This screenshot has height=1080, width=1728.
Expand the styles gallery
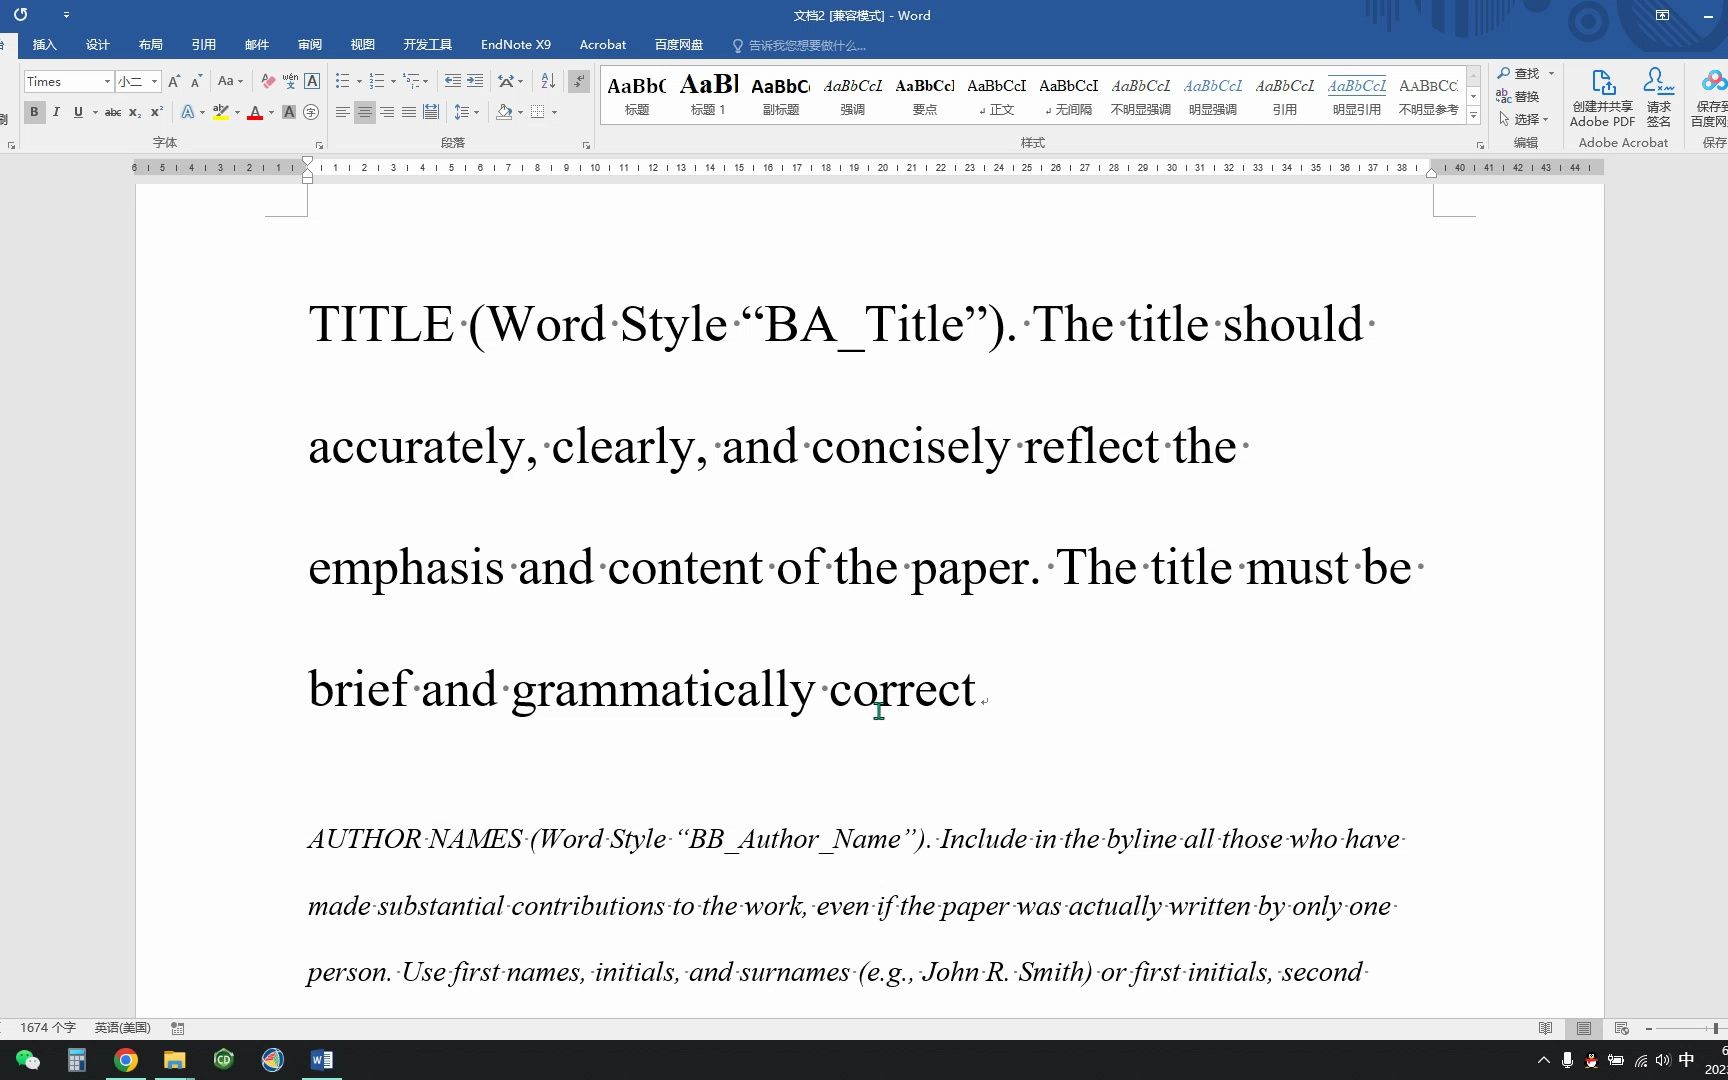click(1473, 117)
